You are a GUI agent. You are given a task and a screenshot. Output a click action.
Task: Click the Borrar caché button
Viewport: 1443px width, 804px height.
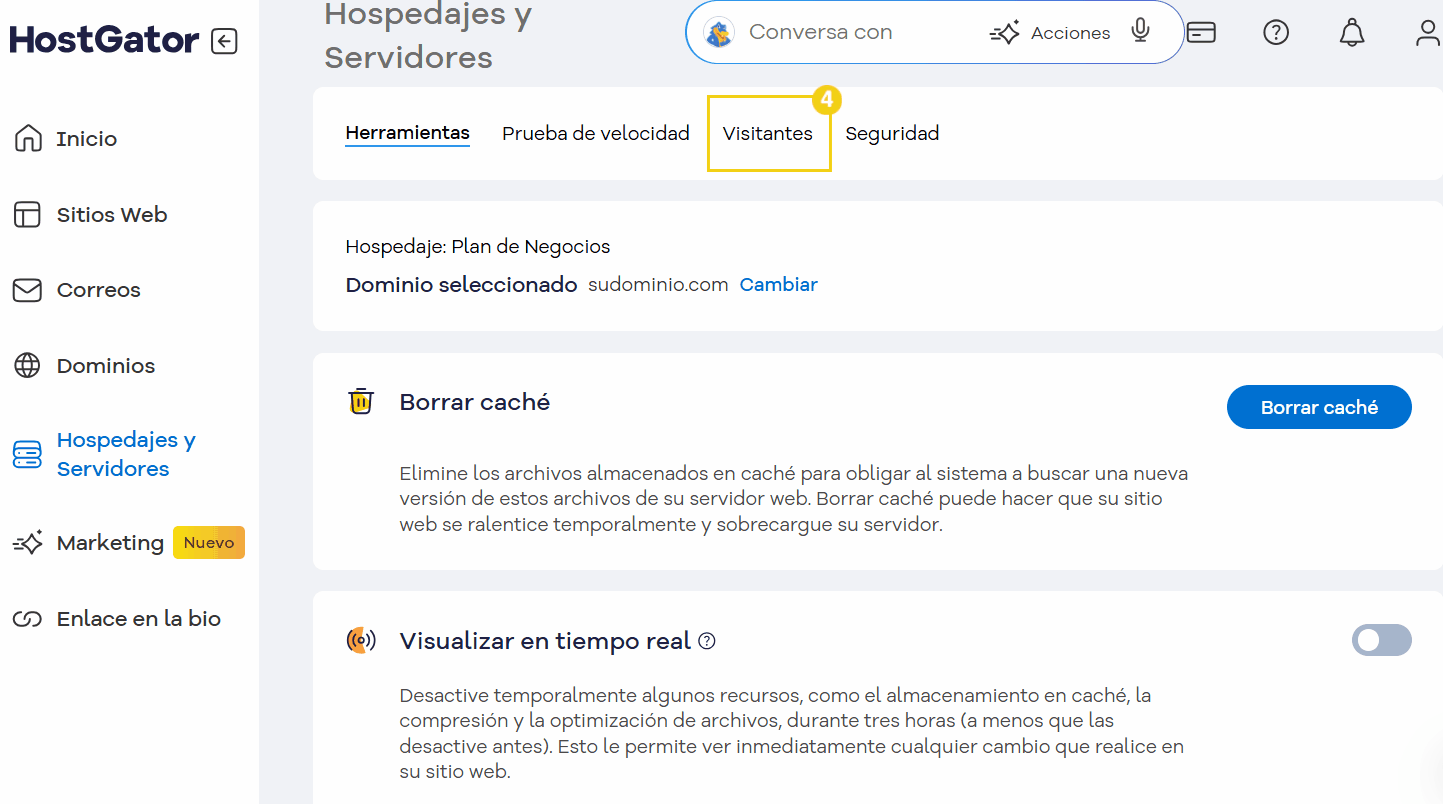pyautogui.click(x=1319, y=407)
